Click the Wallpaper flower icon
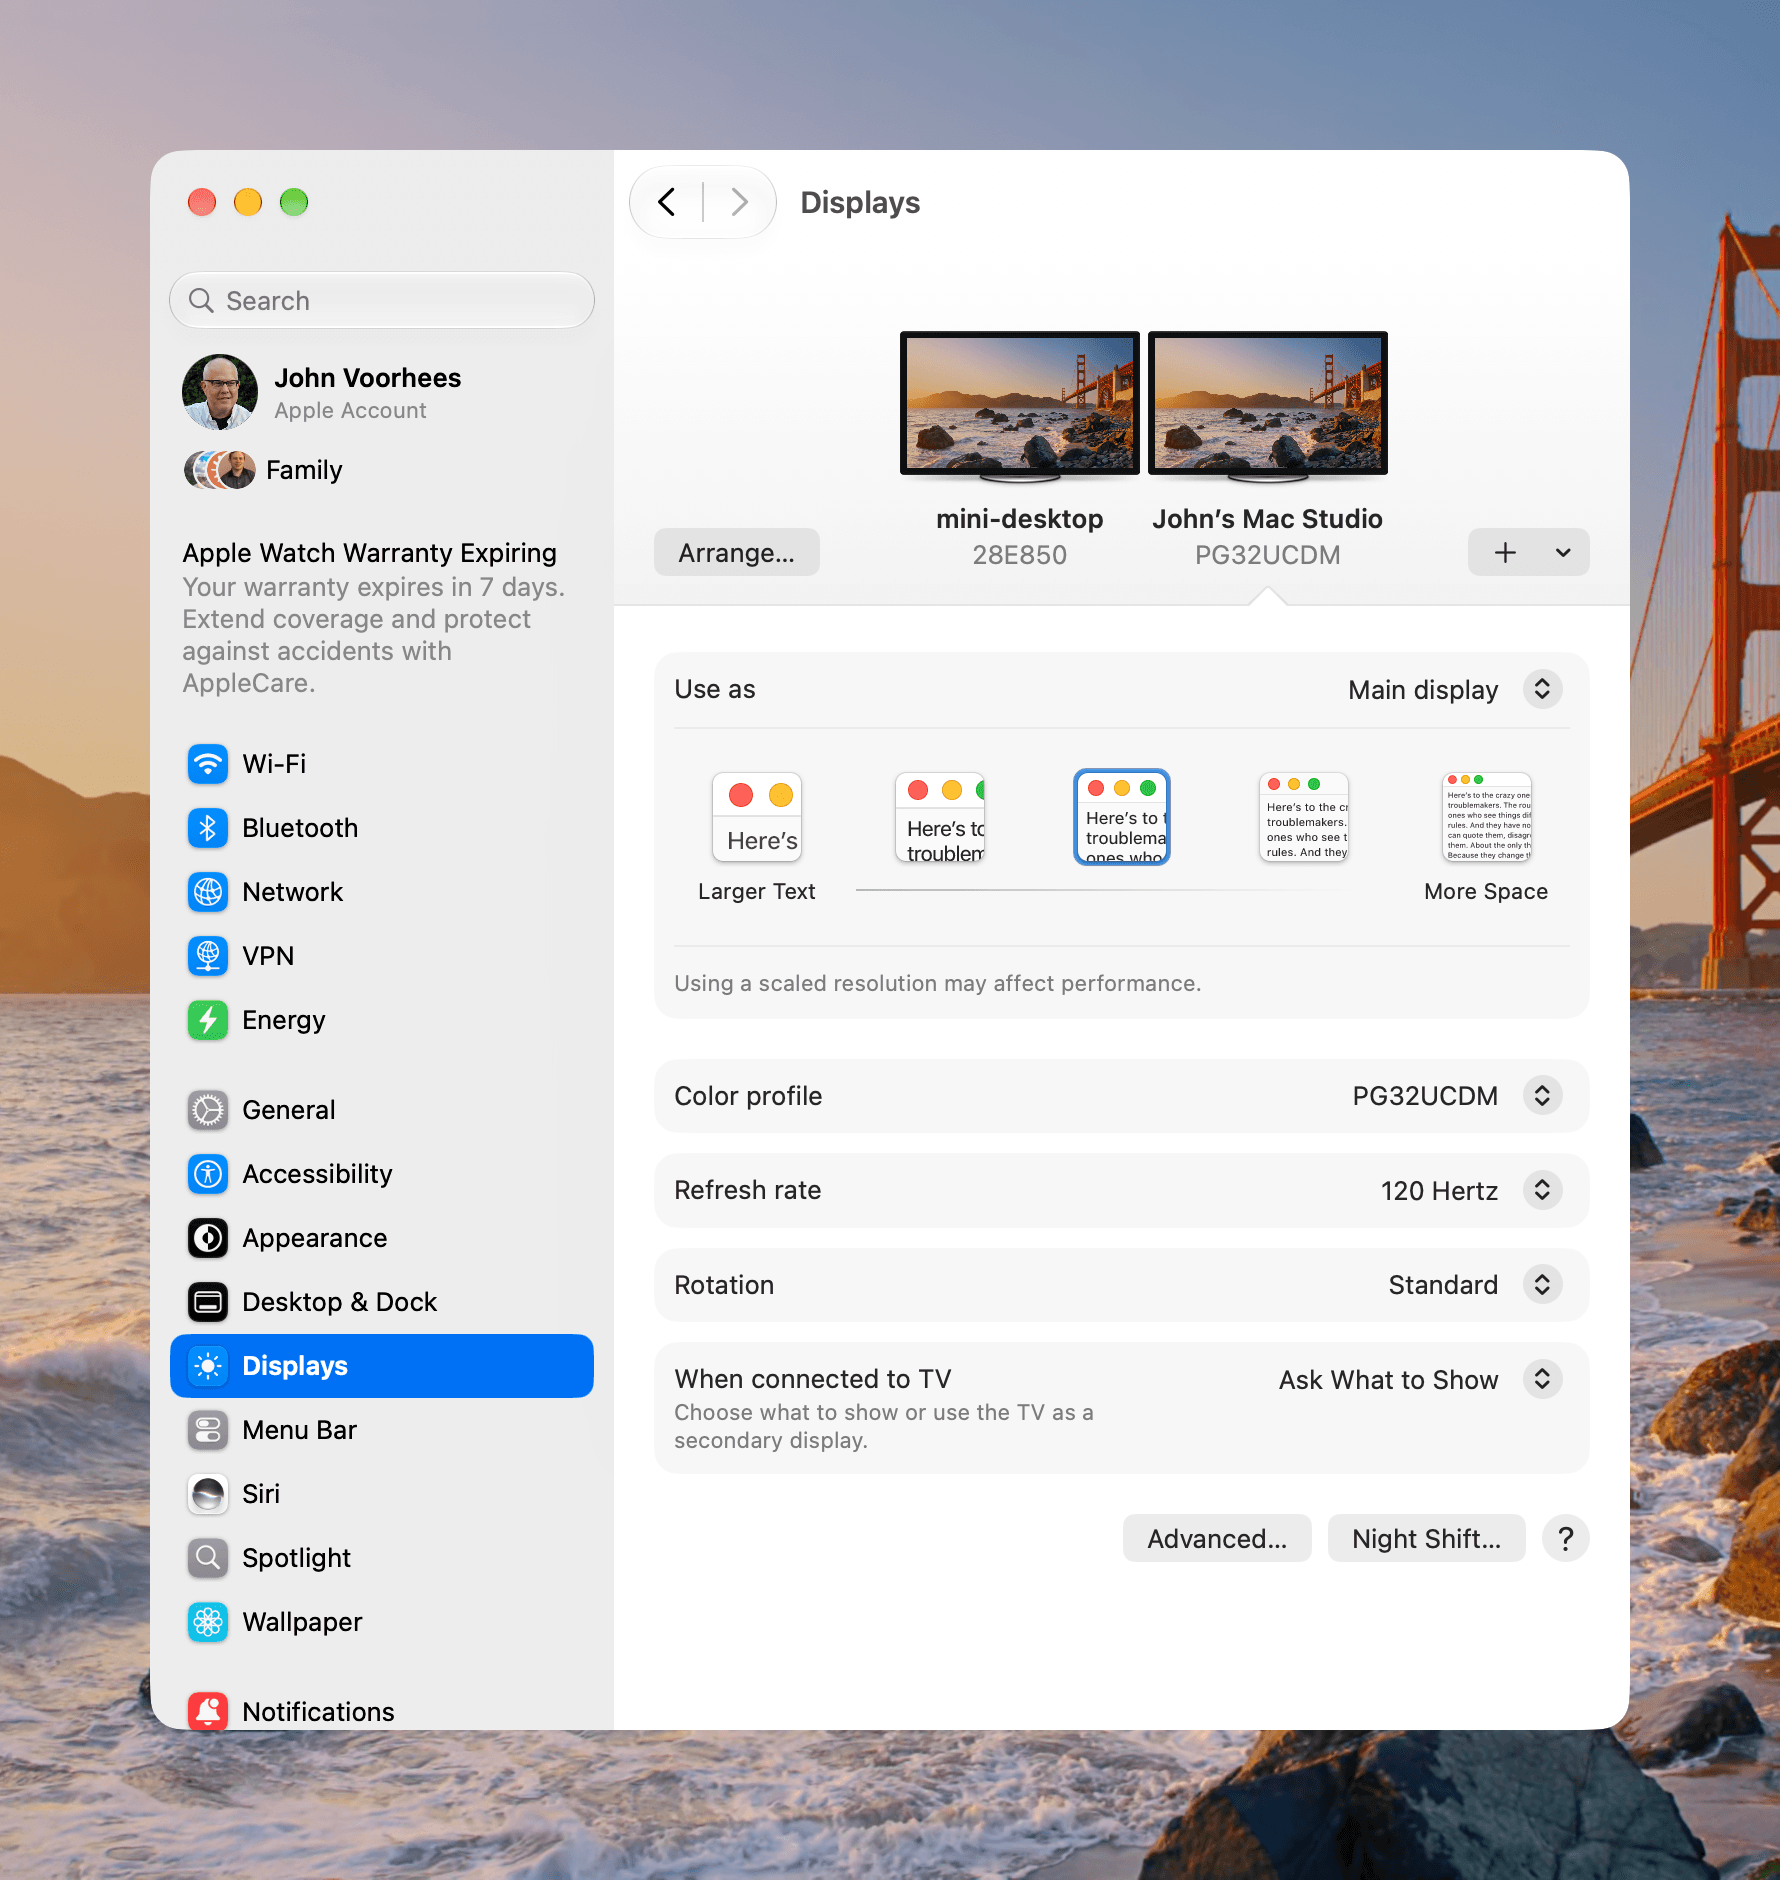Screen dimensions: 1780x1880 (x=208, y=1622)
